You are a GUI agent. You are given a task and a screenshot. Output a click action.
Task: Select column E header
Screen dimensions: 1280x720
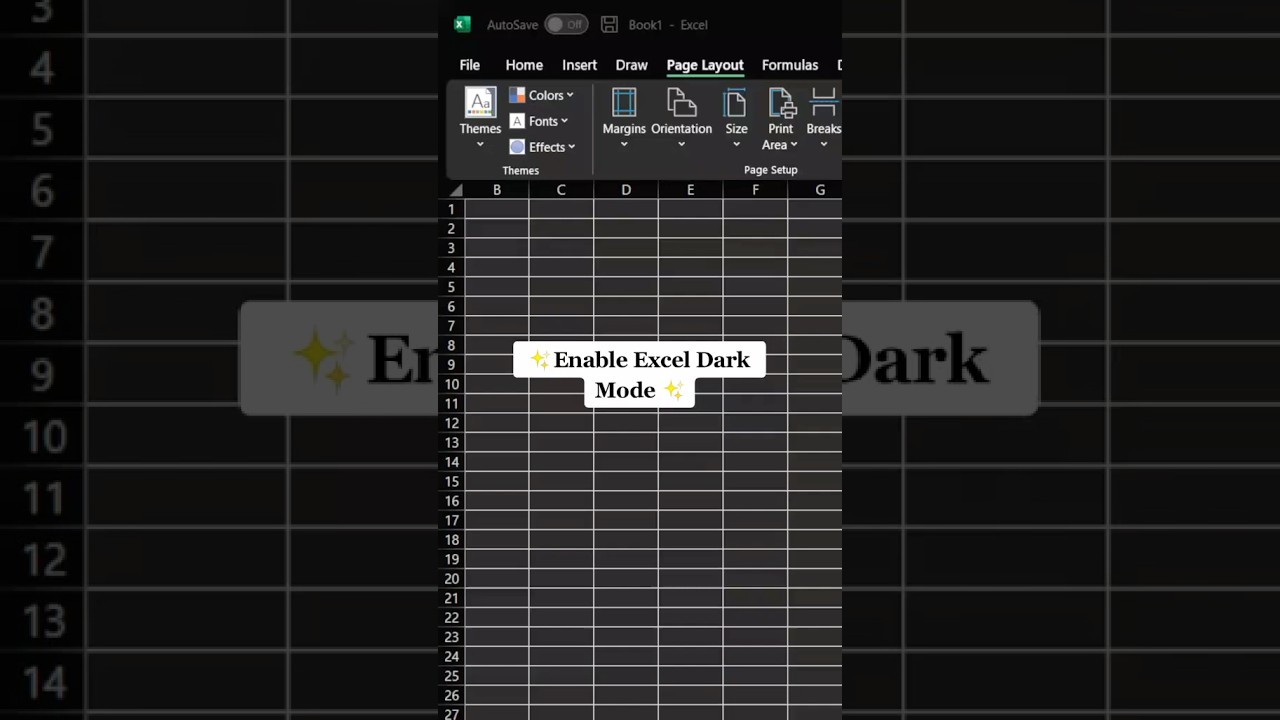(690, 190)
